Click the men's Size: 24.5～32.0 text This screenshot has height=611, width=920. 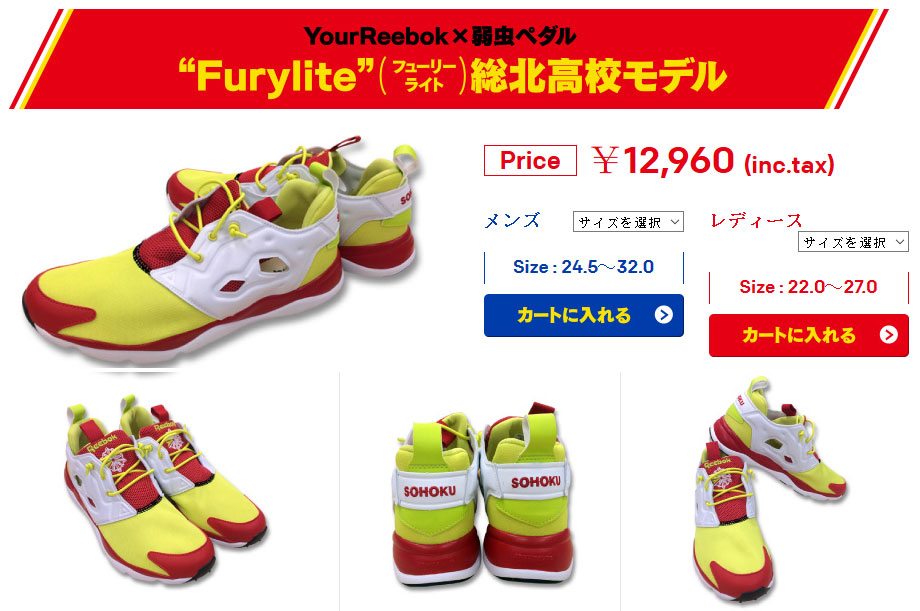pos(583,267)
